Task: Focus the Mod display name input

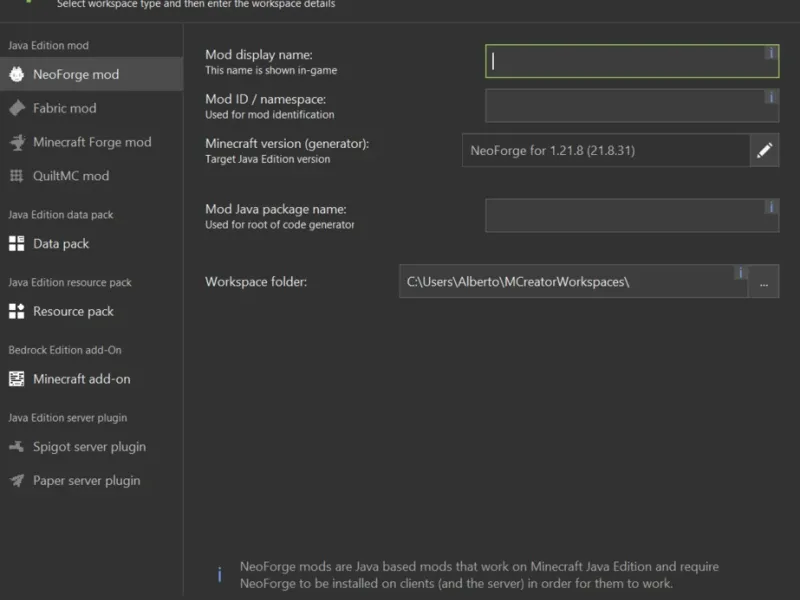Action: tap(632, 61)
